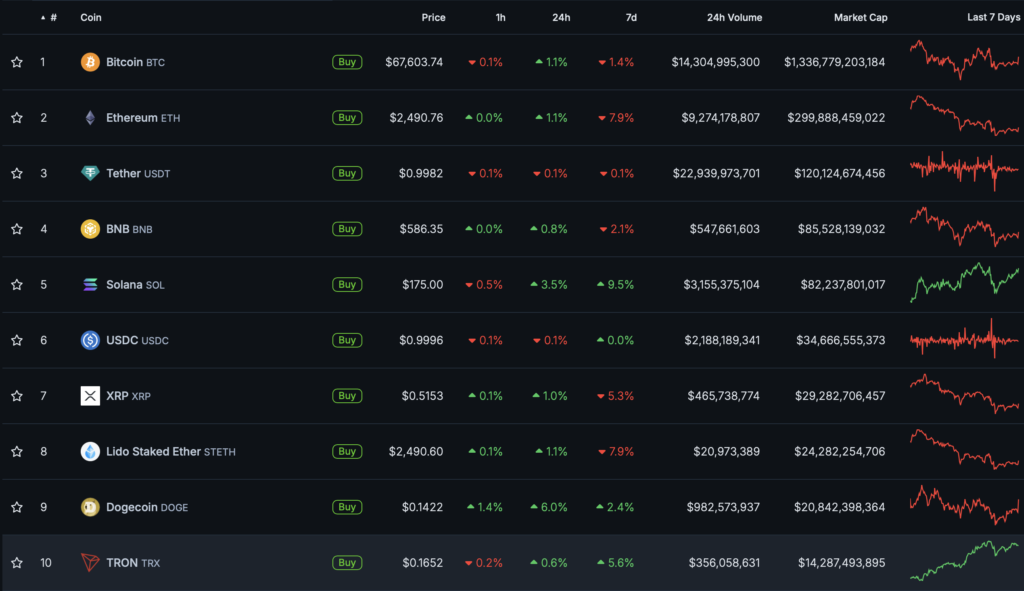Click the Solana logo icon

point(90,285)
